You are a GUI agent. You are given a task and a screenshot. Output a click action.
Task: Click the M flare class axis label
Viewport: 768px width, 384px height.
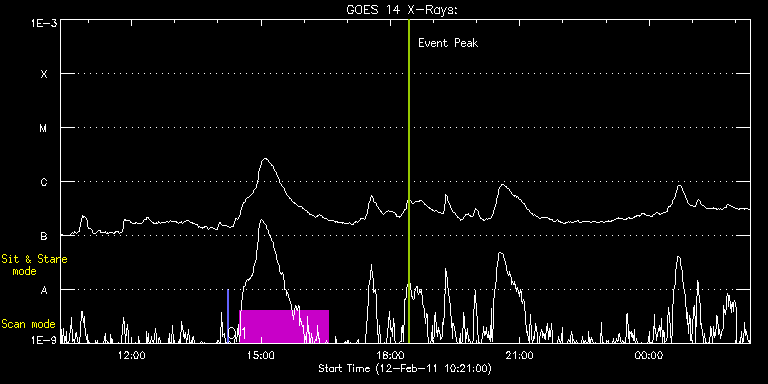coord(44,128)
